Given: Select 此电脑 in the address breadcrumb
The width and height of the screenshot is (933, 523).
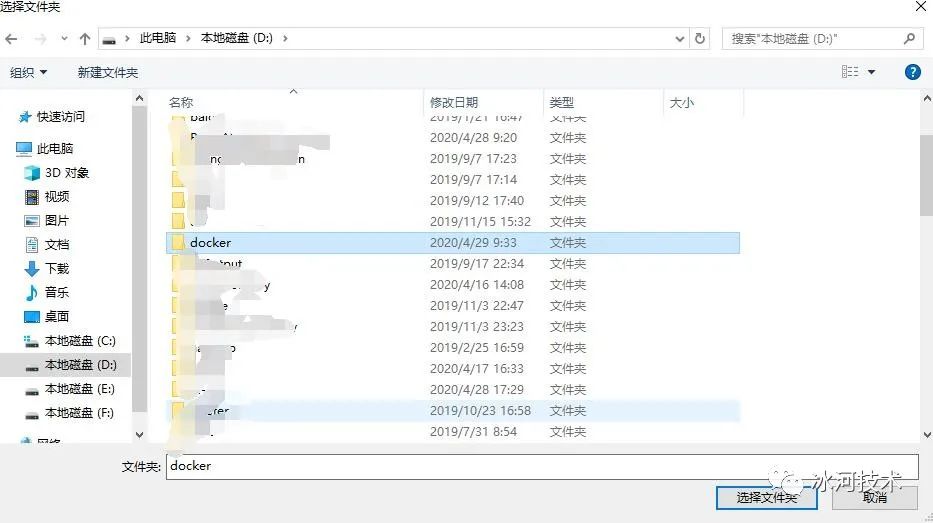Looking at the screenshot, I should point(158,38).
